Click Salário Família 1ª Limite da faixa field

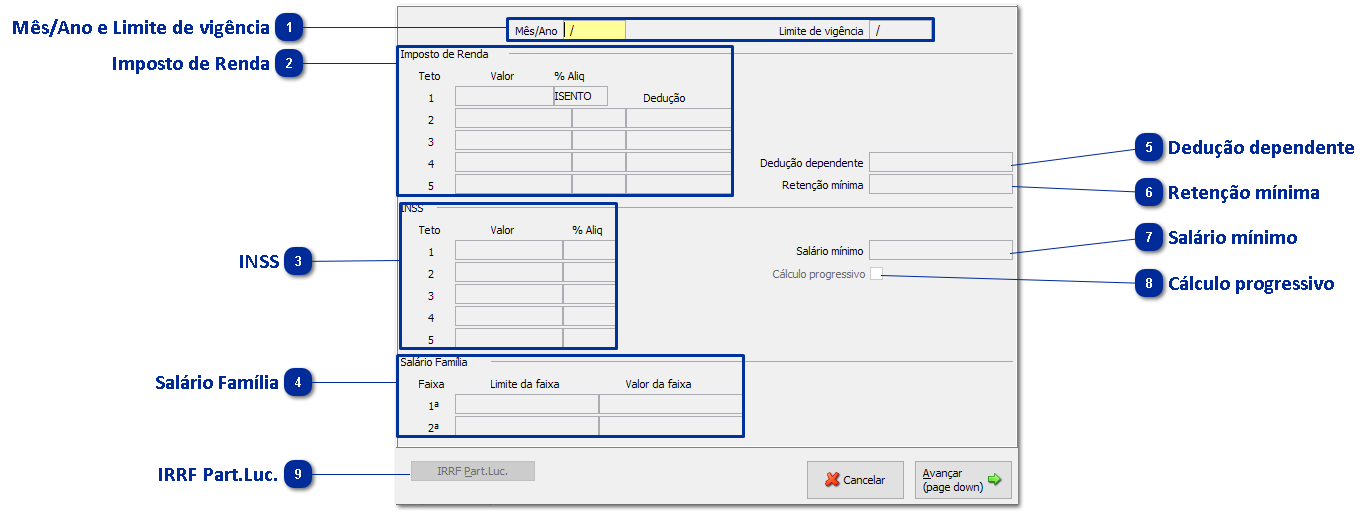tap(526, 405)
